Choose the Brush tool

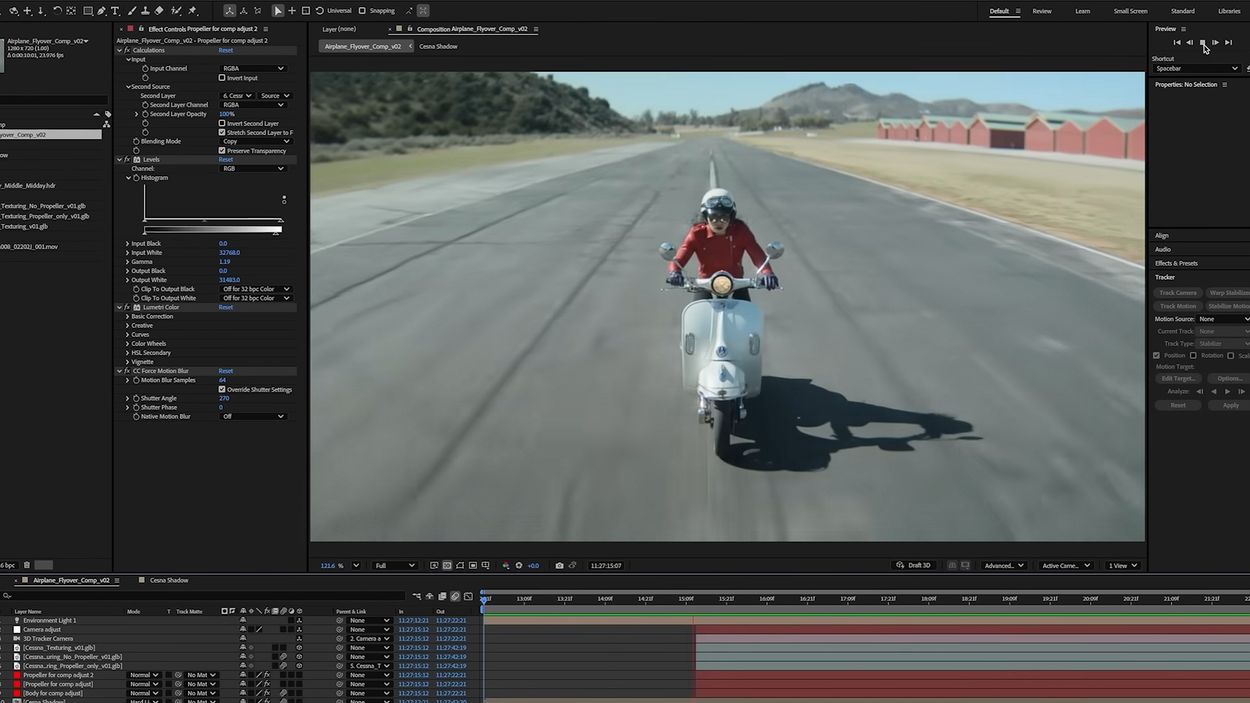point(132,10)
